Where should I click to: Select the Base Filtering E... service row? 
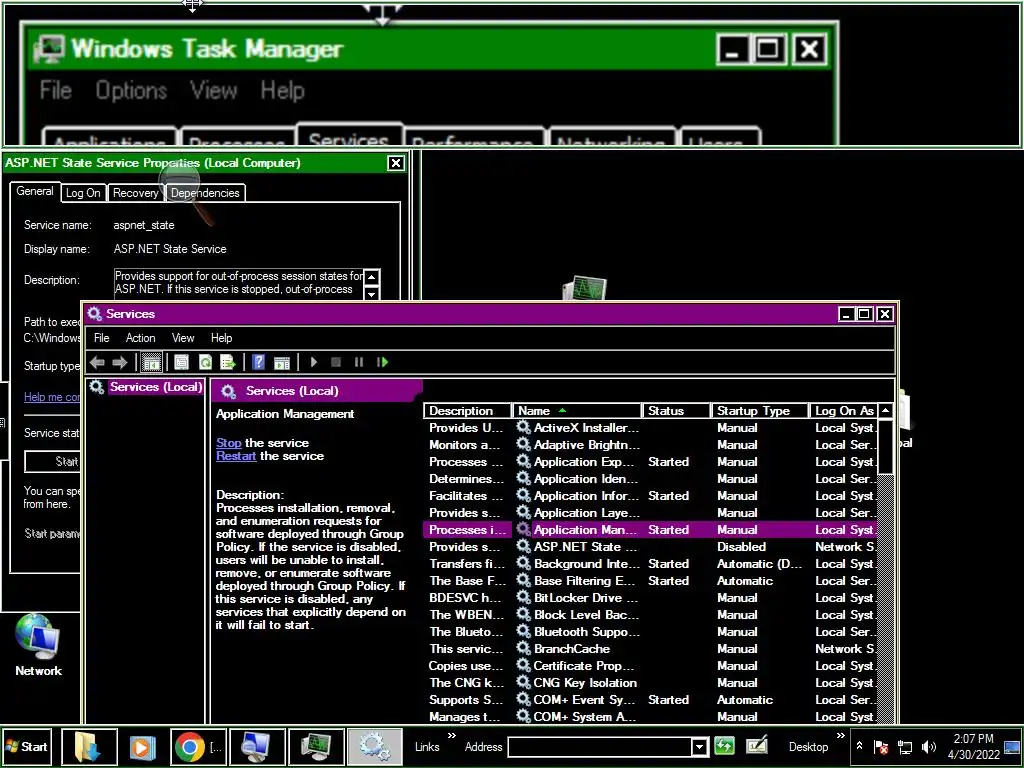pyautogui.click(x=650, y=581)
